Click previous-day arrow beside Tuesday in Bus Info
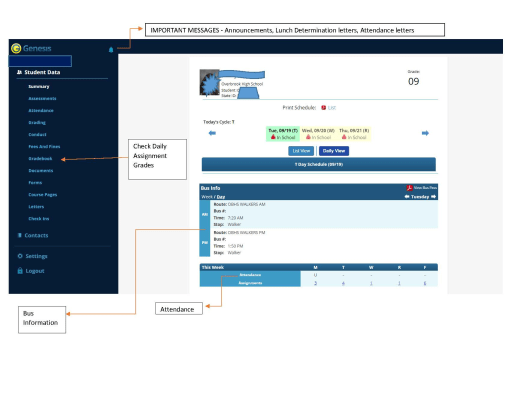512x396 pixels. 407,197
